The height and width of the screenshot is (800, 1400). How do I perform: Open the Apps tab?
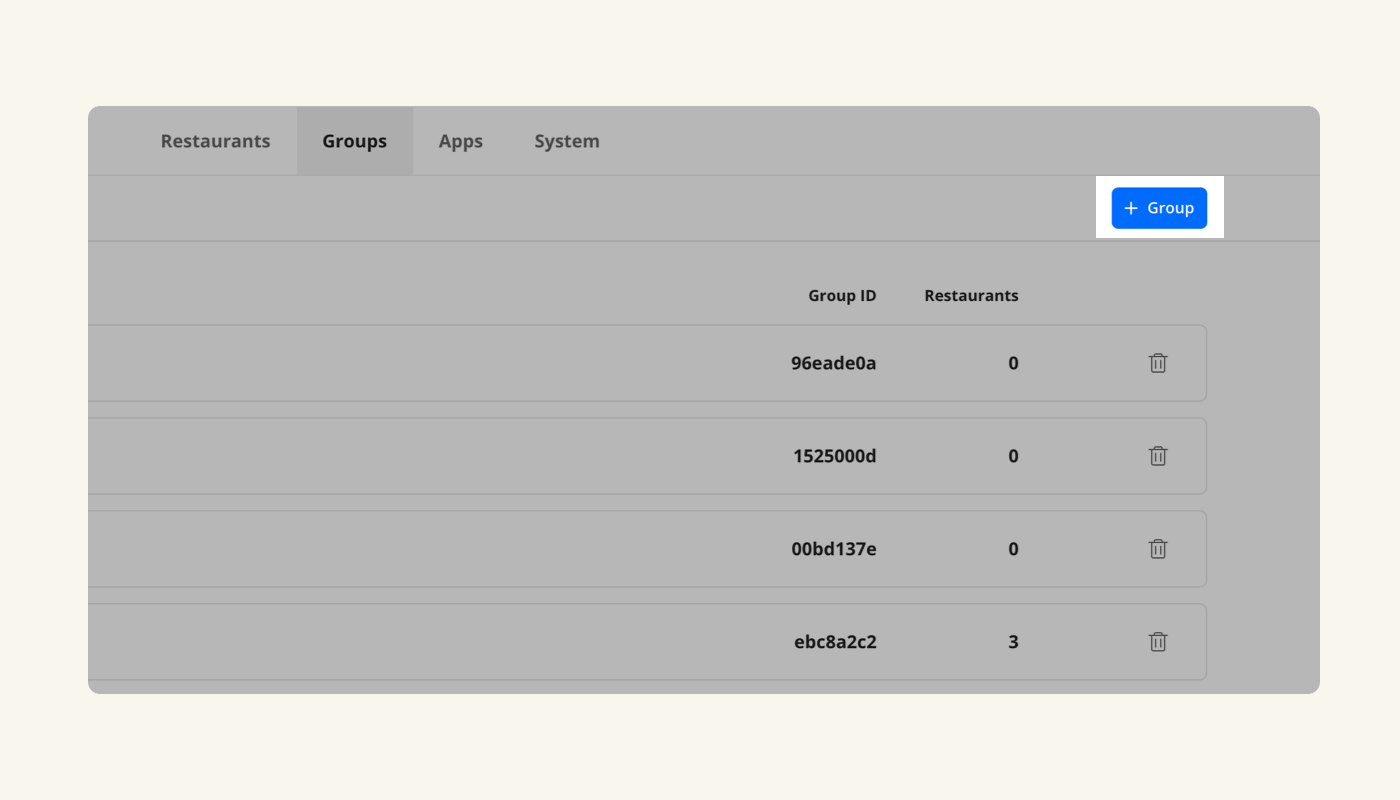[x=460, y=141]
